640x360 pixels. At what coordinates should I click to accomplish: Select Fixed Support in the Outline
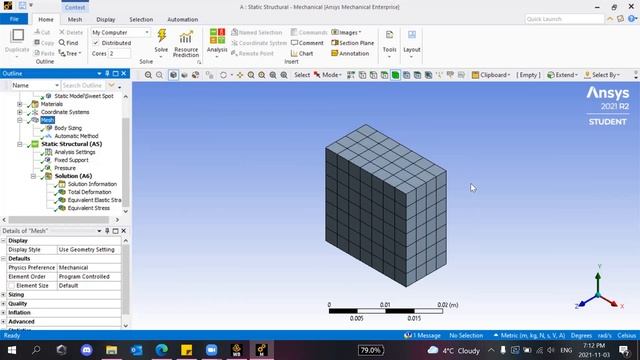point(71,160)
